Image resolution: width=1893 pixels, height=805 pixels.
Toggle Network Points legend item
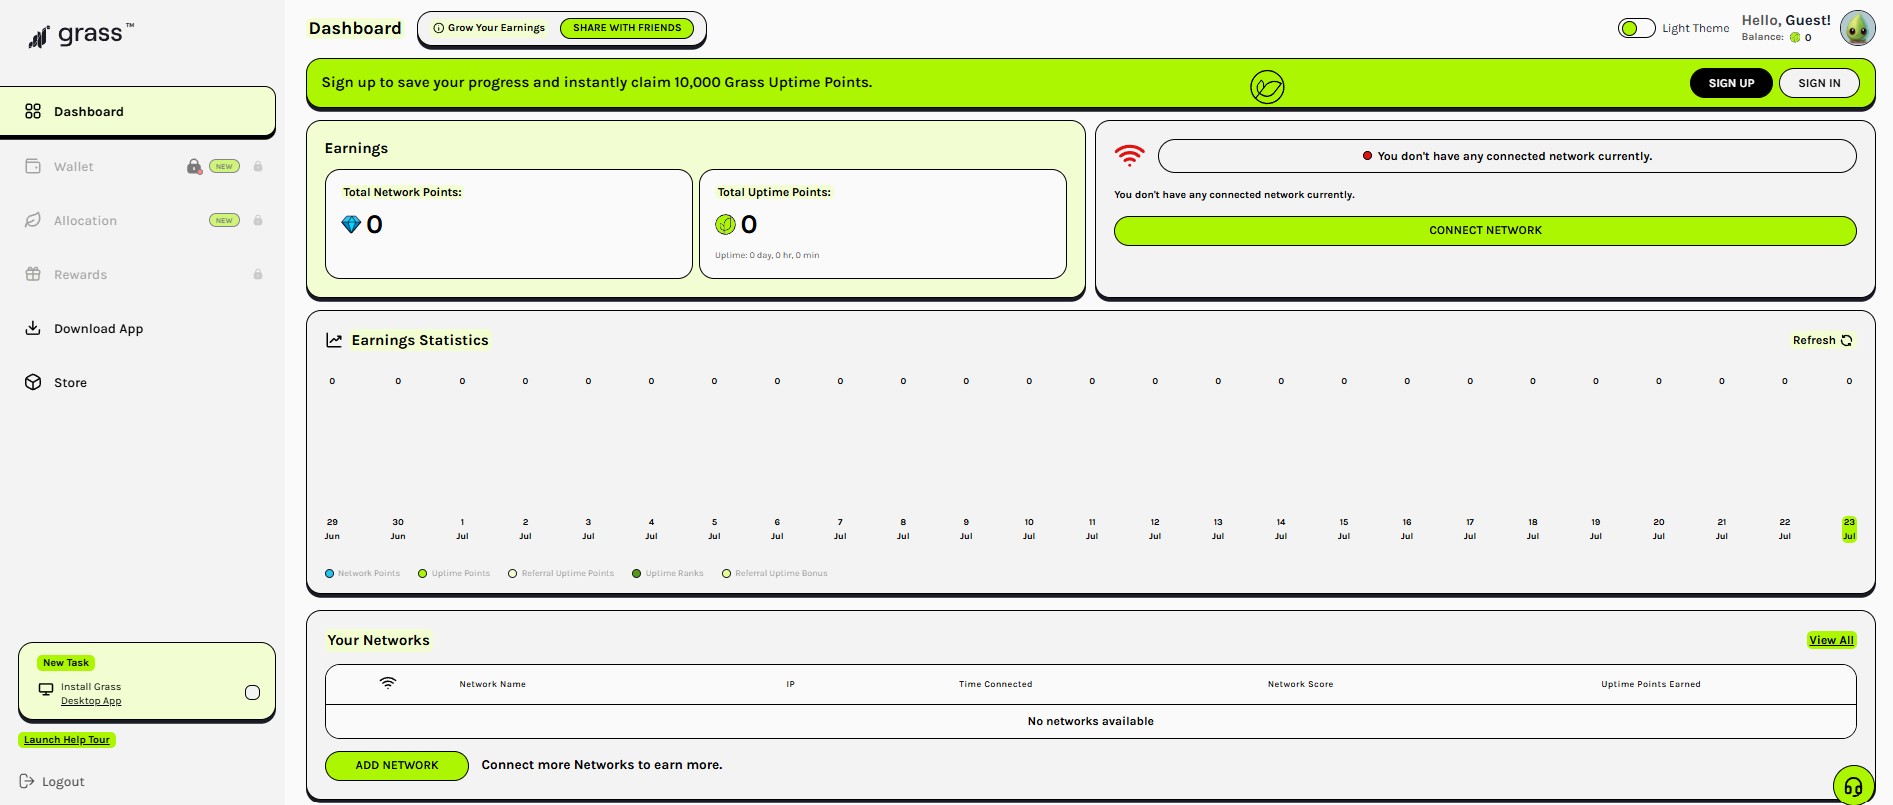pos(362,574)
